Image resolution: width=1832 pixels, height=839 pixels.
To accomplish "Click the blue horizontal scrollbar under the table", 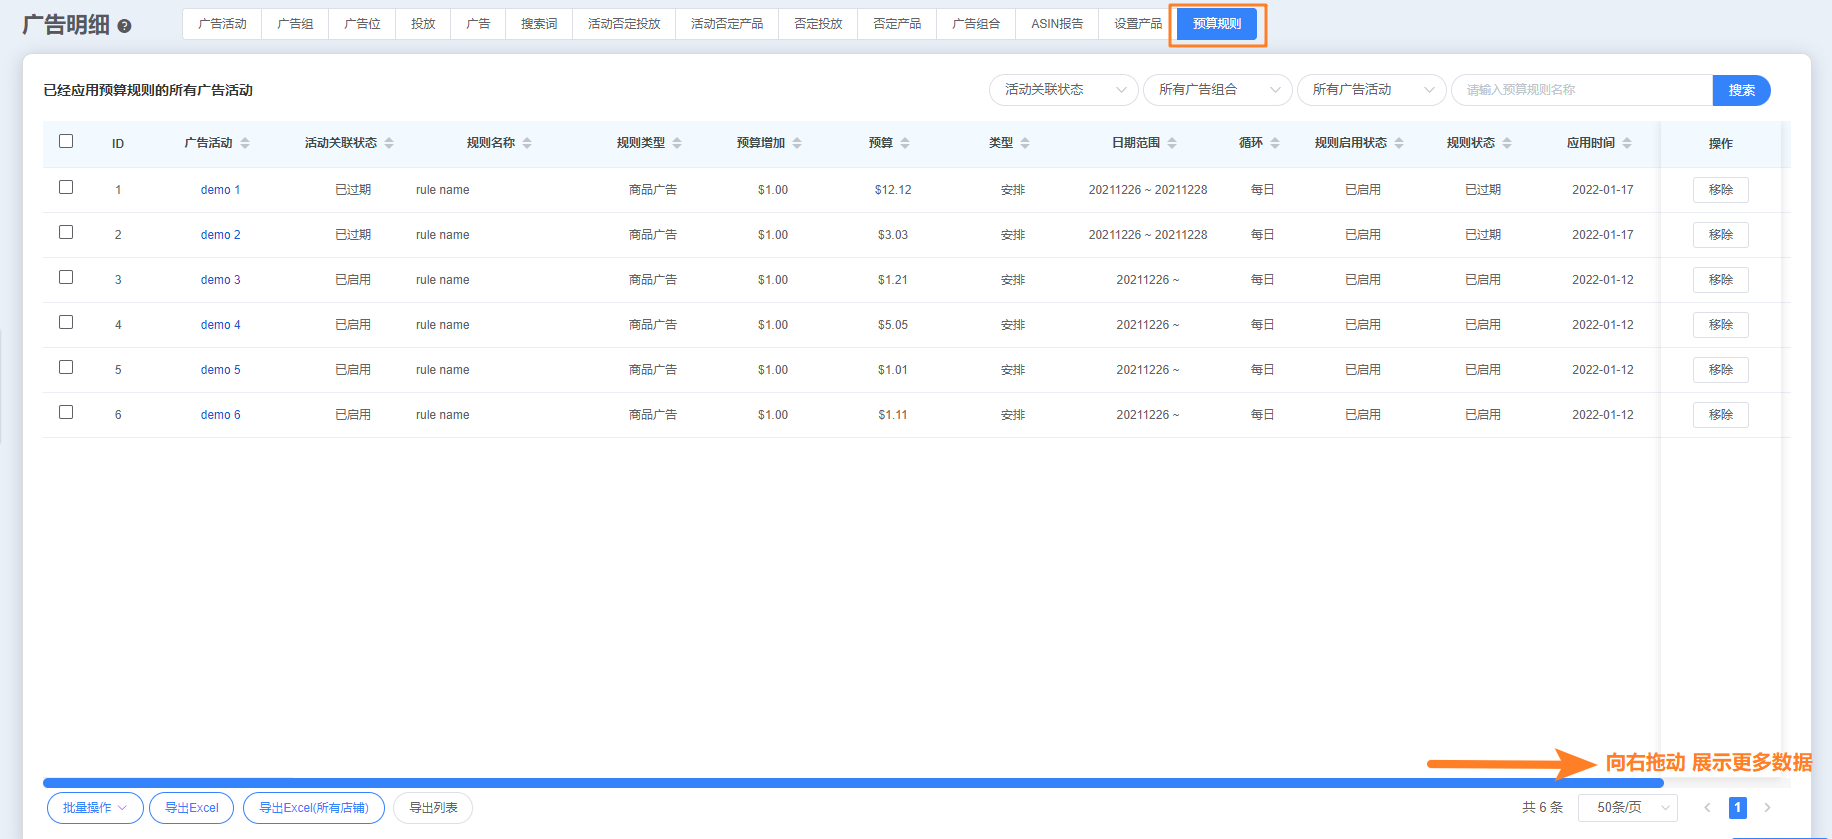I will [x=852, y=783].
